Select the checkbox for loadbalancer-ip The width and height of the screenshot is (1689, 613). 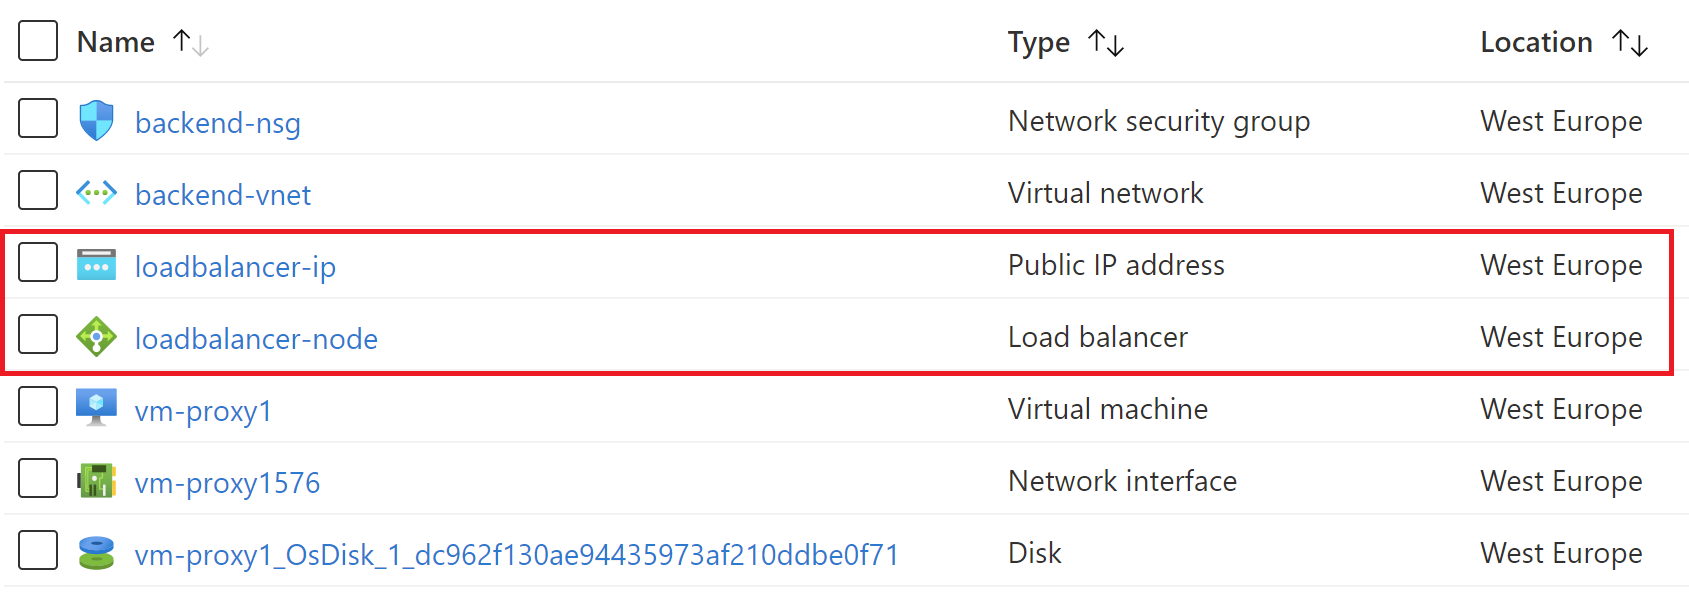[37, 262]
